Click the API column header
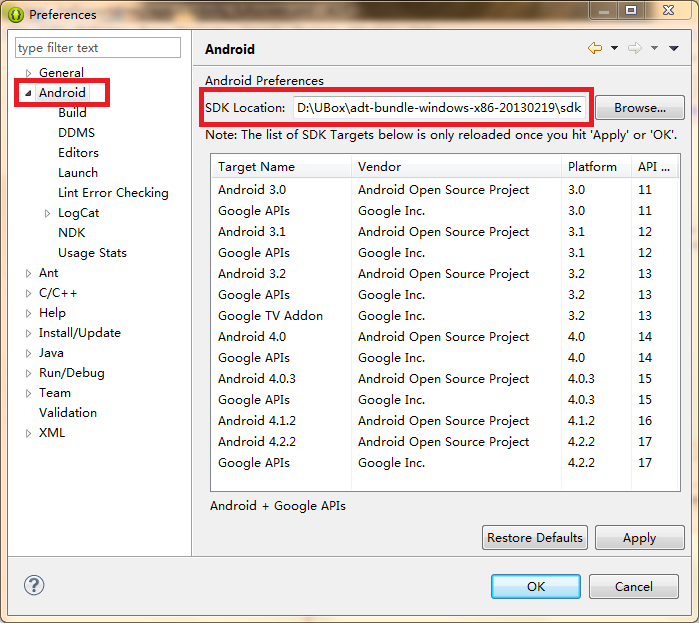This screenshot has width=699, height=623. click(x=655, y=167)
